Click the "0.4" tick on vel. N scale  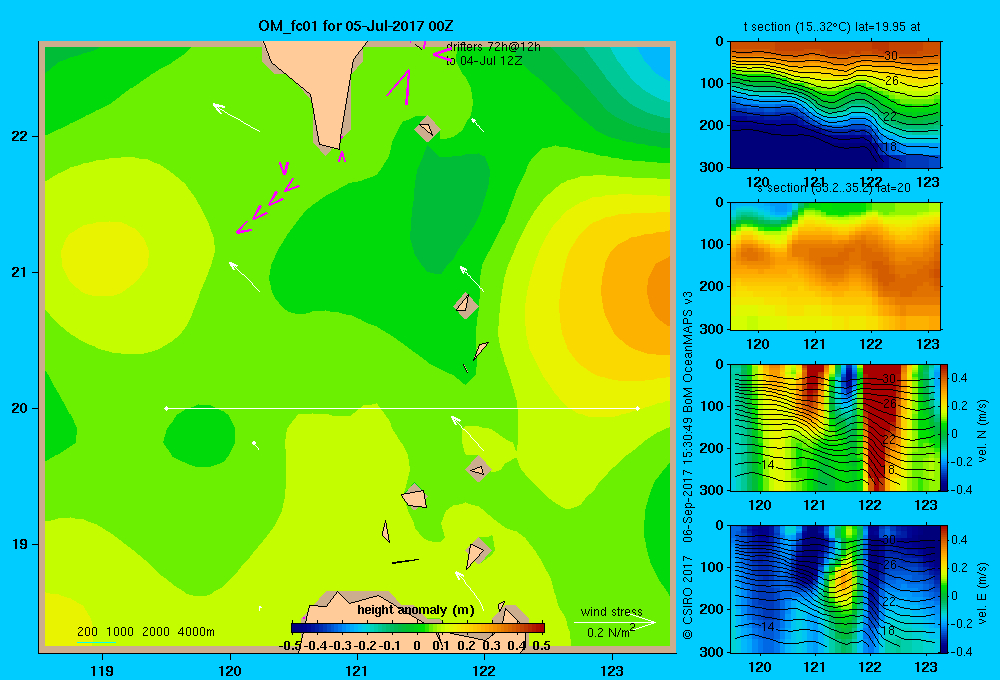tap(959, 378)
